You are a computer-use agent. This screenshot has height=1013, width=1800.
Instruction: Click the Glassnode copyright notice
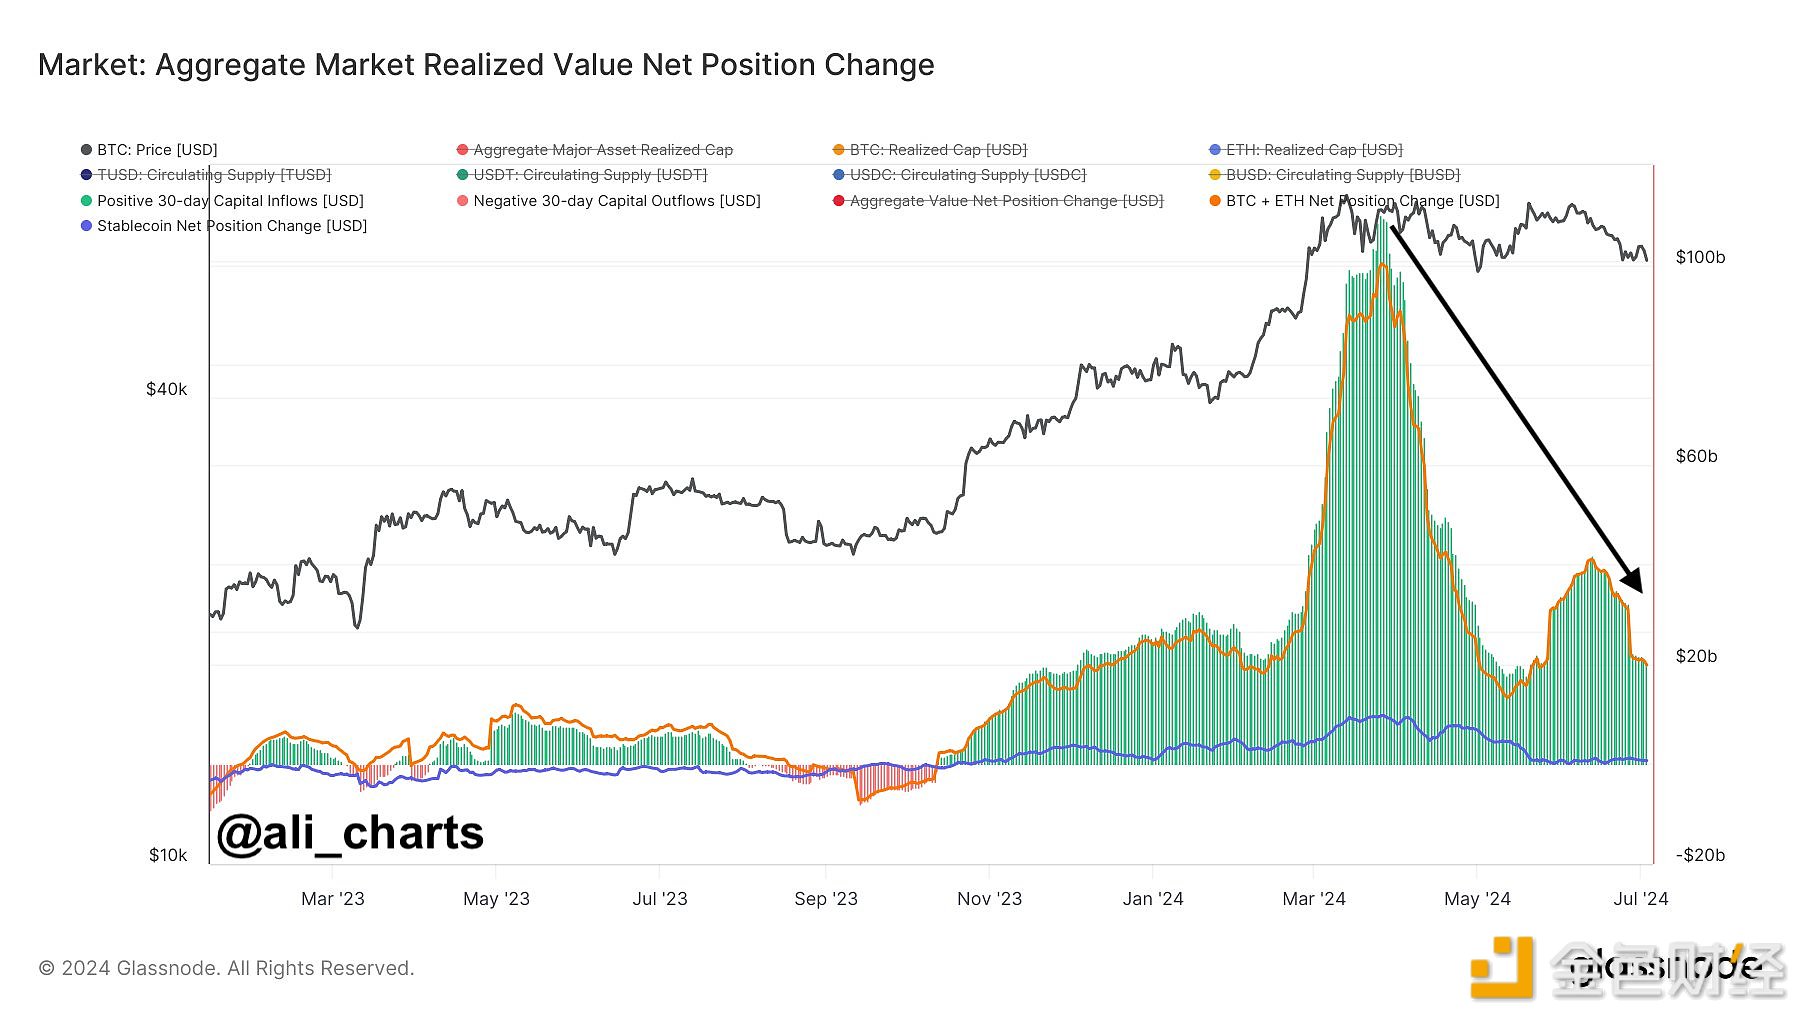(226, 968)
